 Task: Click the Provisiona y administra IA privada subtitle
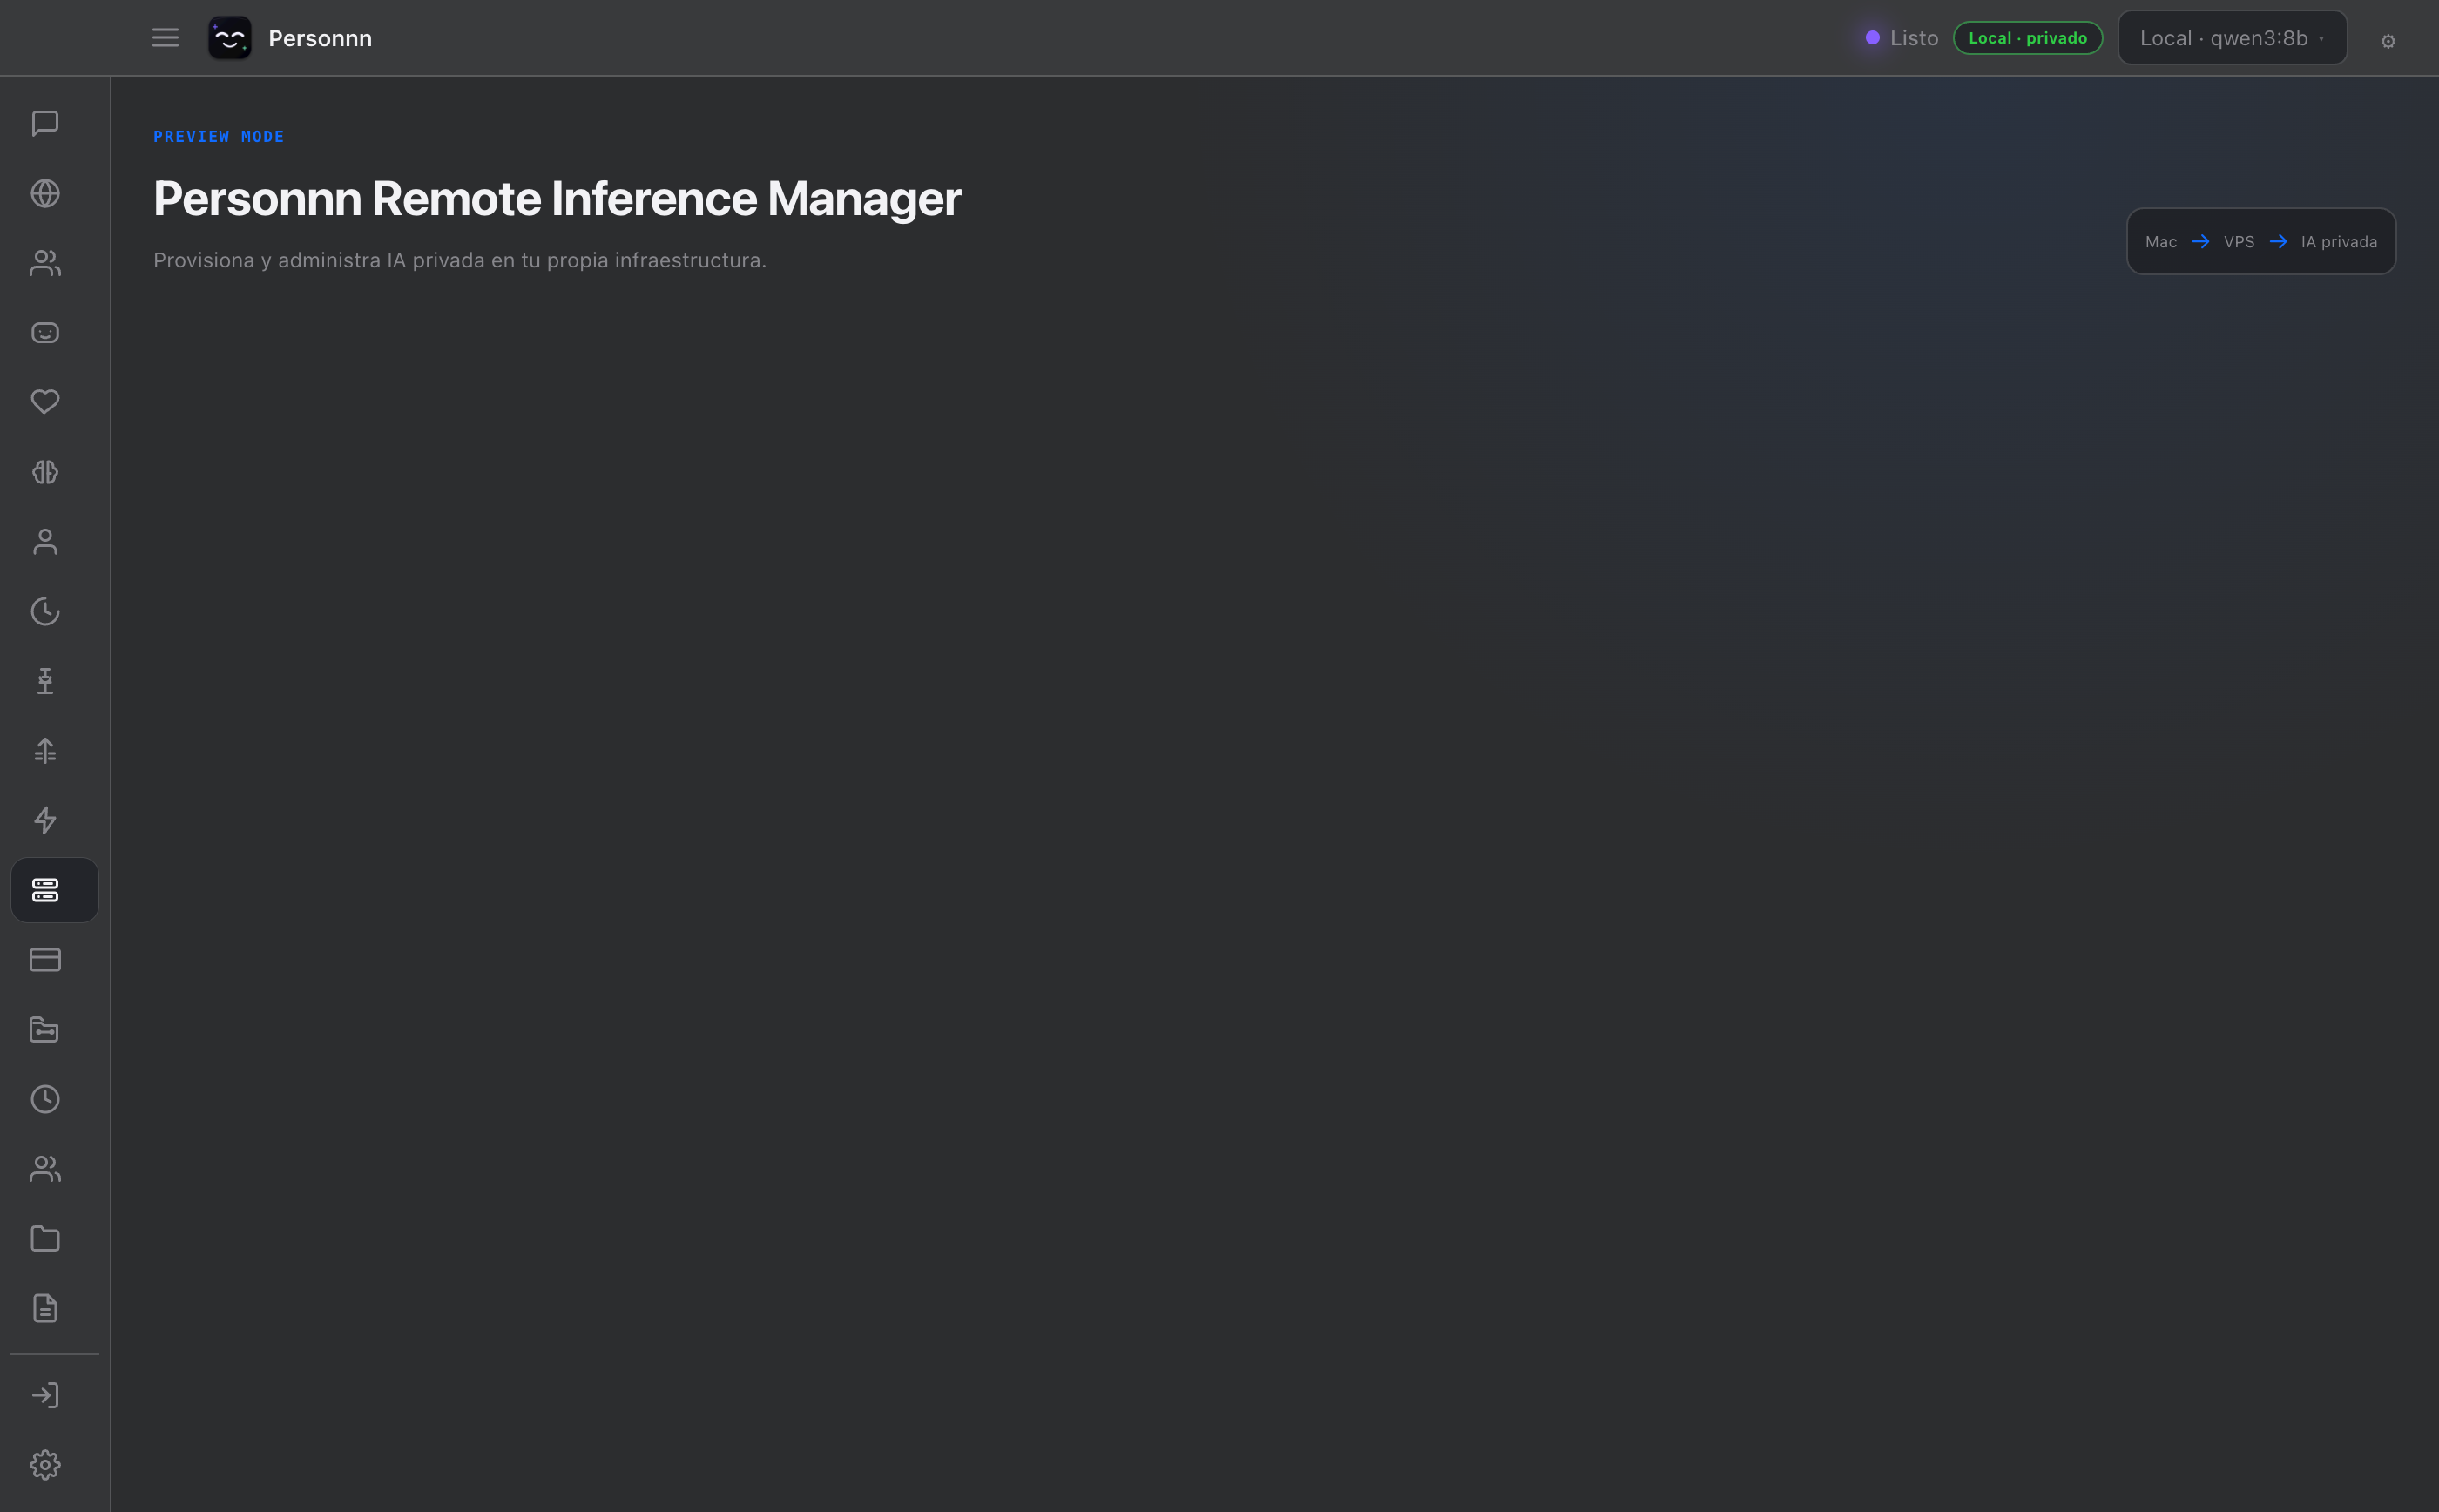(460, 260)
